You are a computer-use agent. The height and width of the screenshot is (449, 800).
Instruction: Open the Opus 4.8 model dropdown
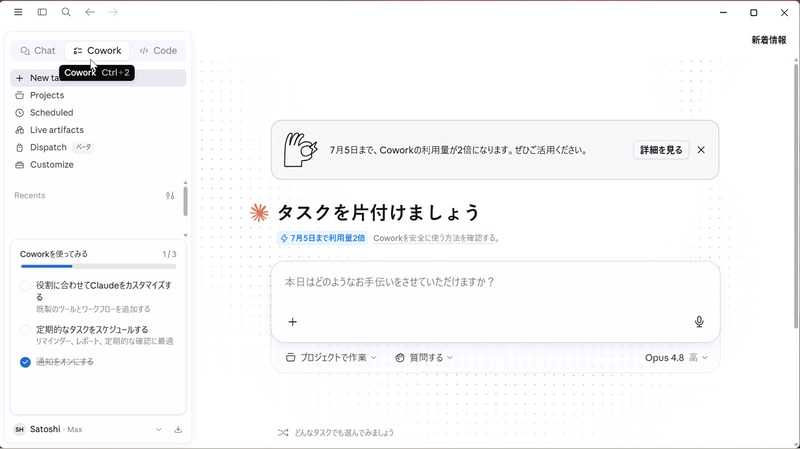pyautogui.click(x=676, y=358)
